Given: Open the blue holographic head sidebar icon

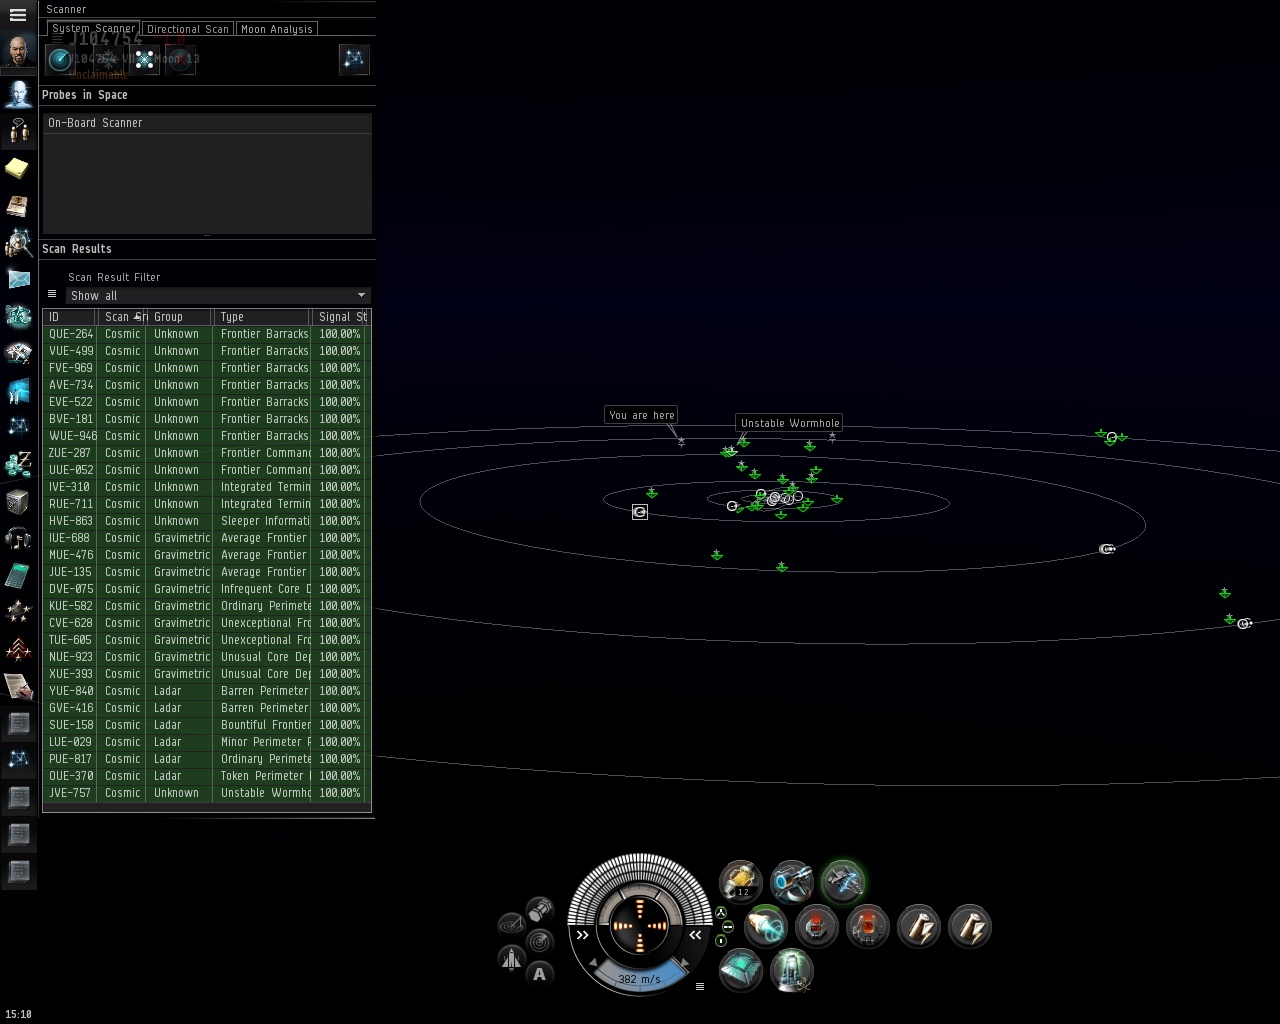Looking at the screenshot, I should (x=18, y=95).
